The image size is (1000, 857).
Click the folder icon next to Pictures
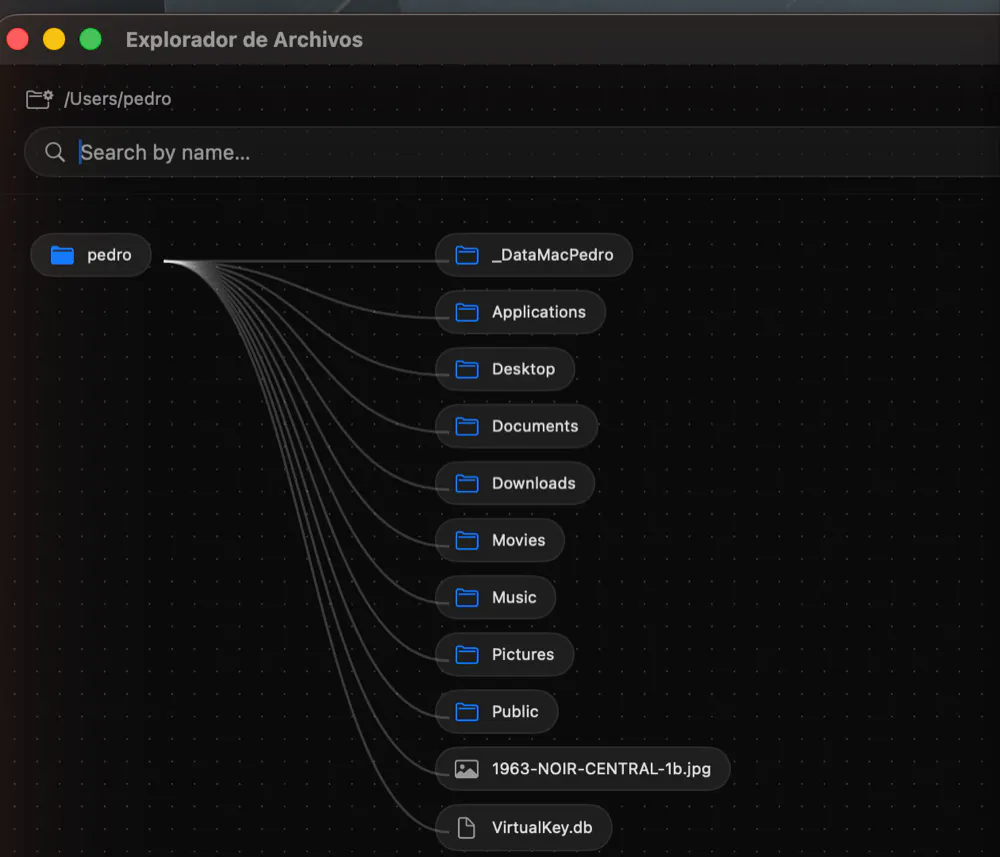pos(467,655)
